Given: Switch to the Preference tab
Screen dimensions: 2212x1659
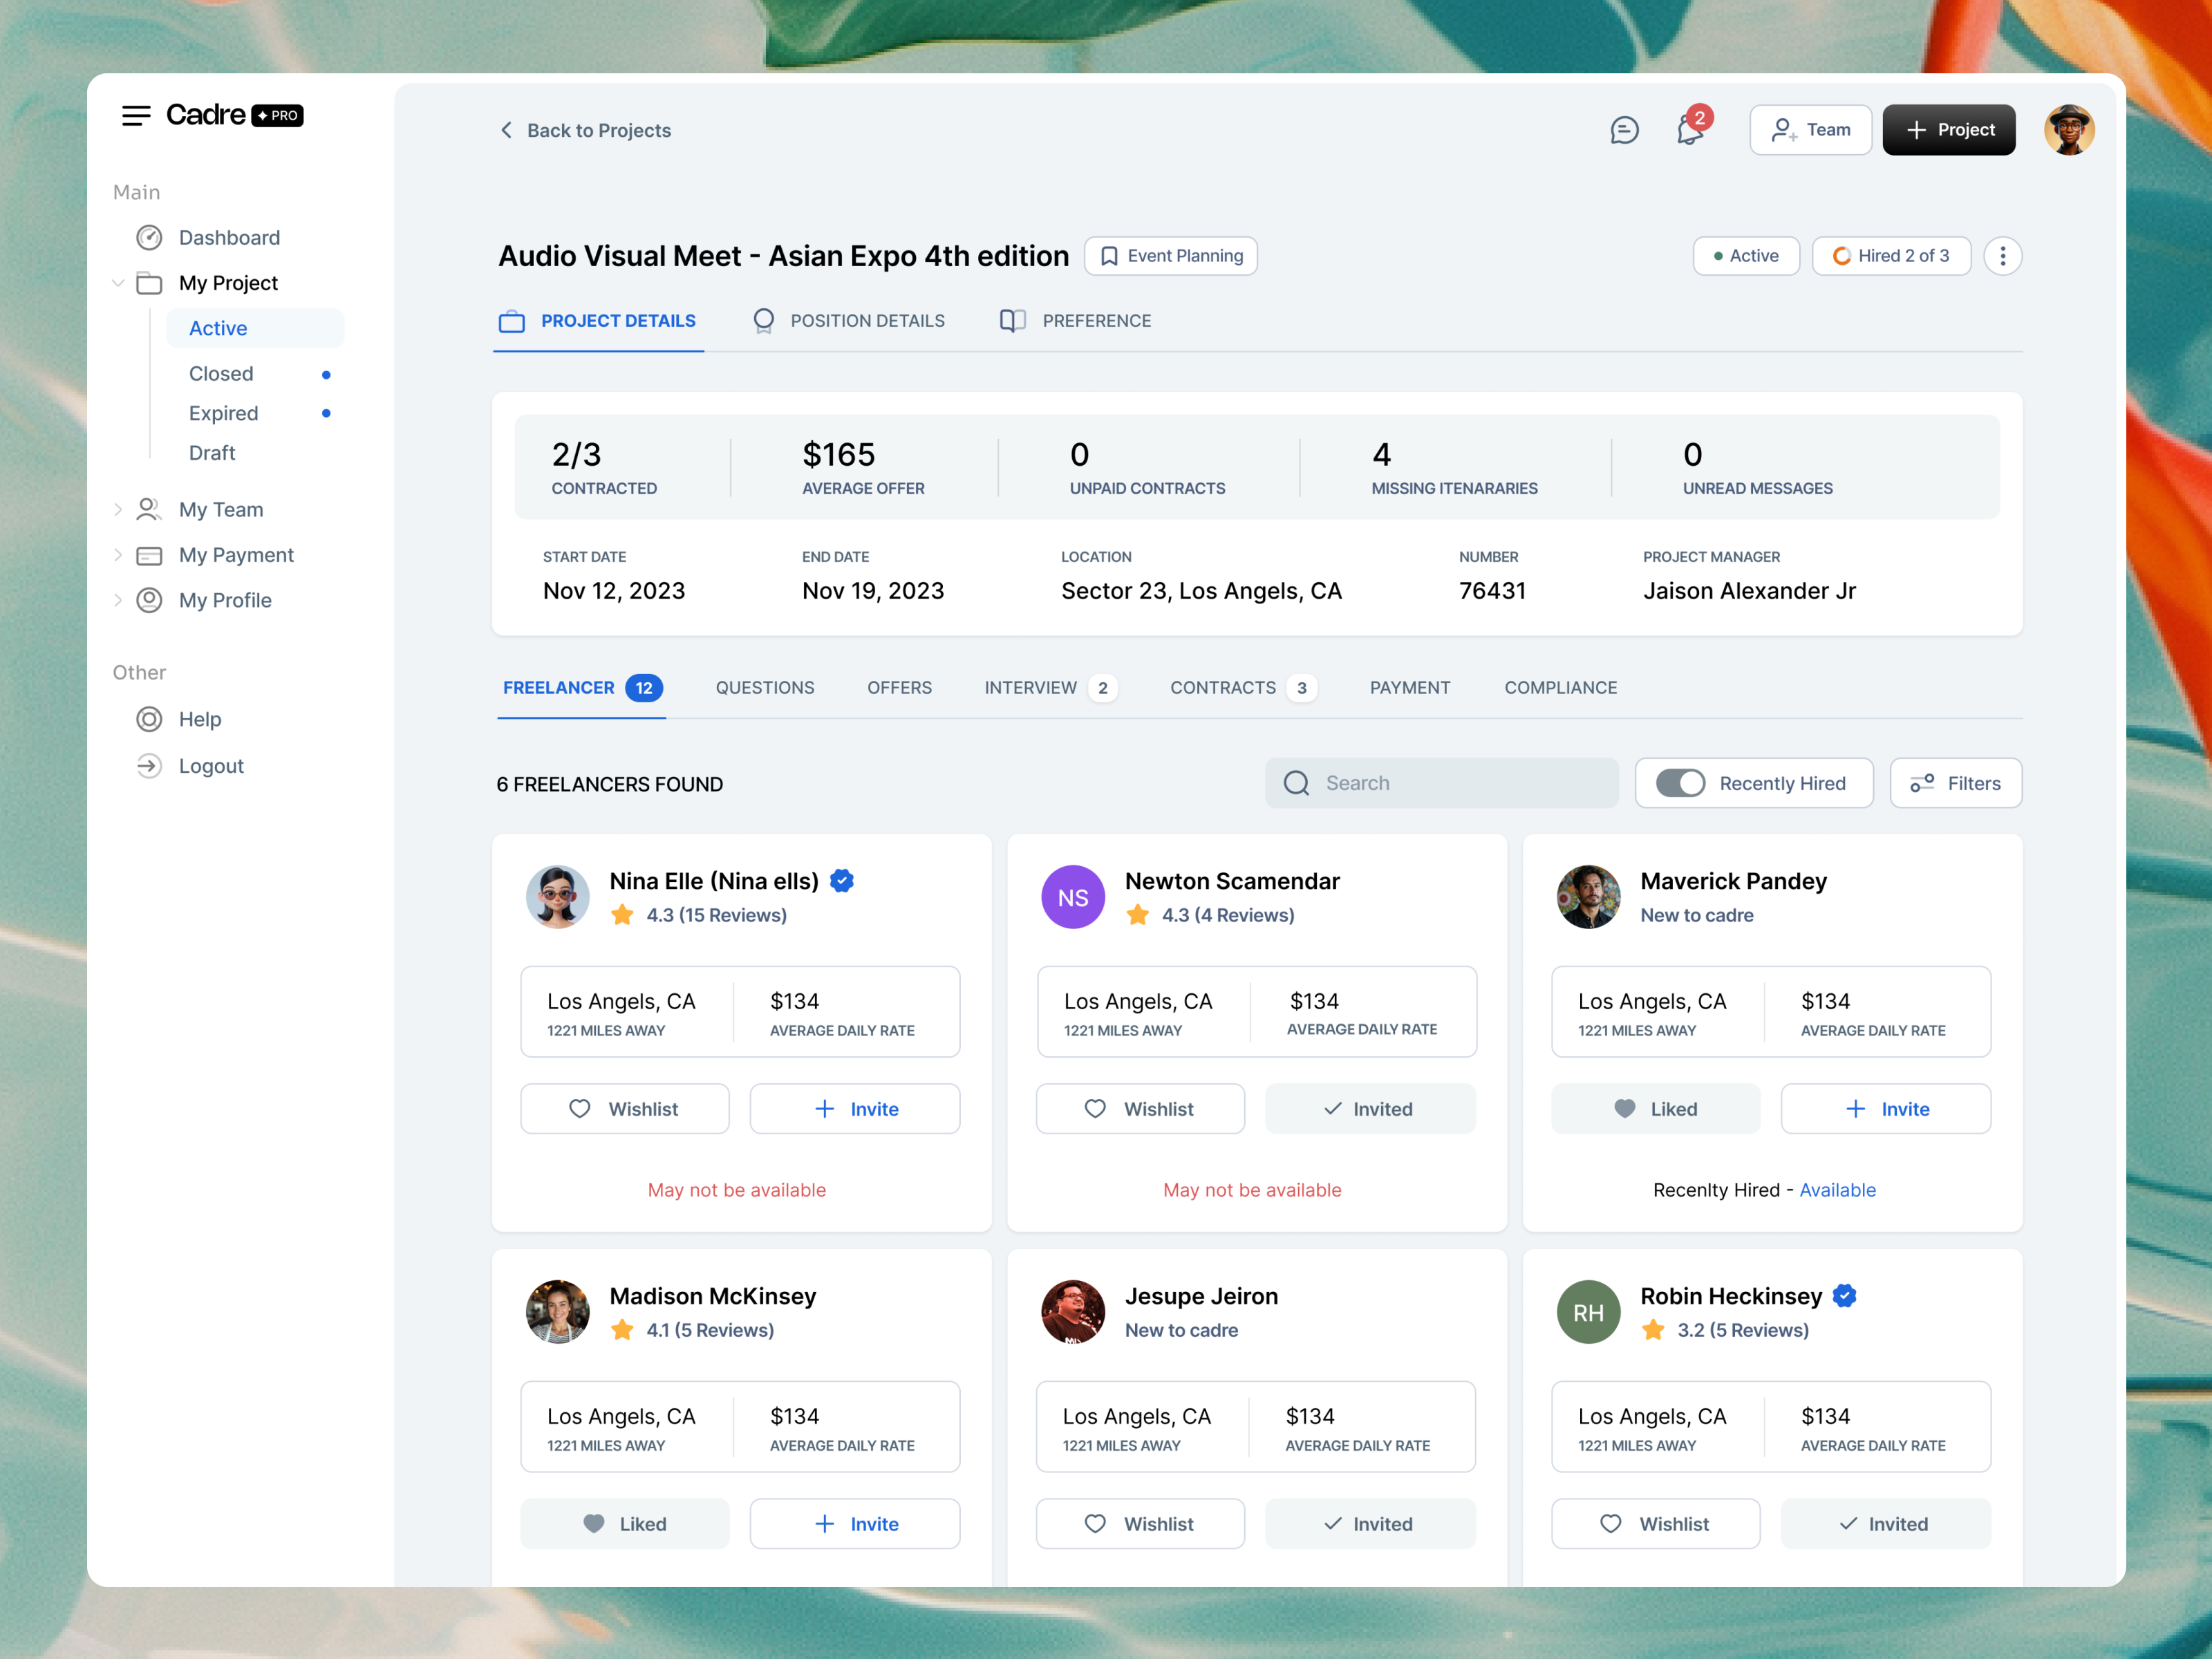Looking at the screenshot, I should [1076, 321].
